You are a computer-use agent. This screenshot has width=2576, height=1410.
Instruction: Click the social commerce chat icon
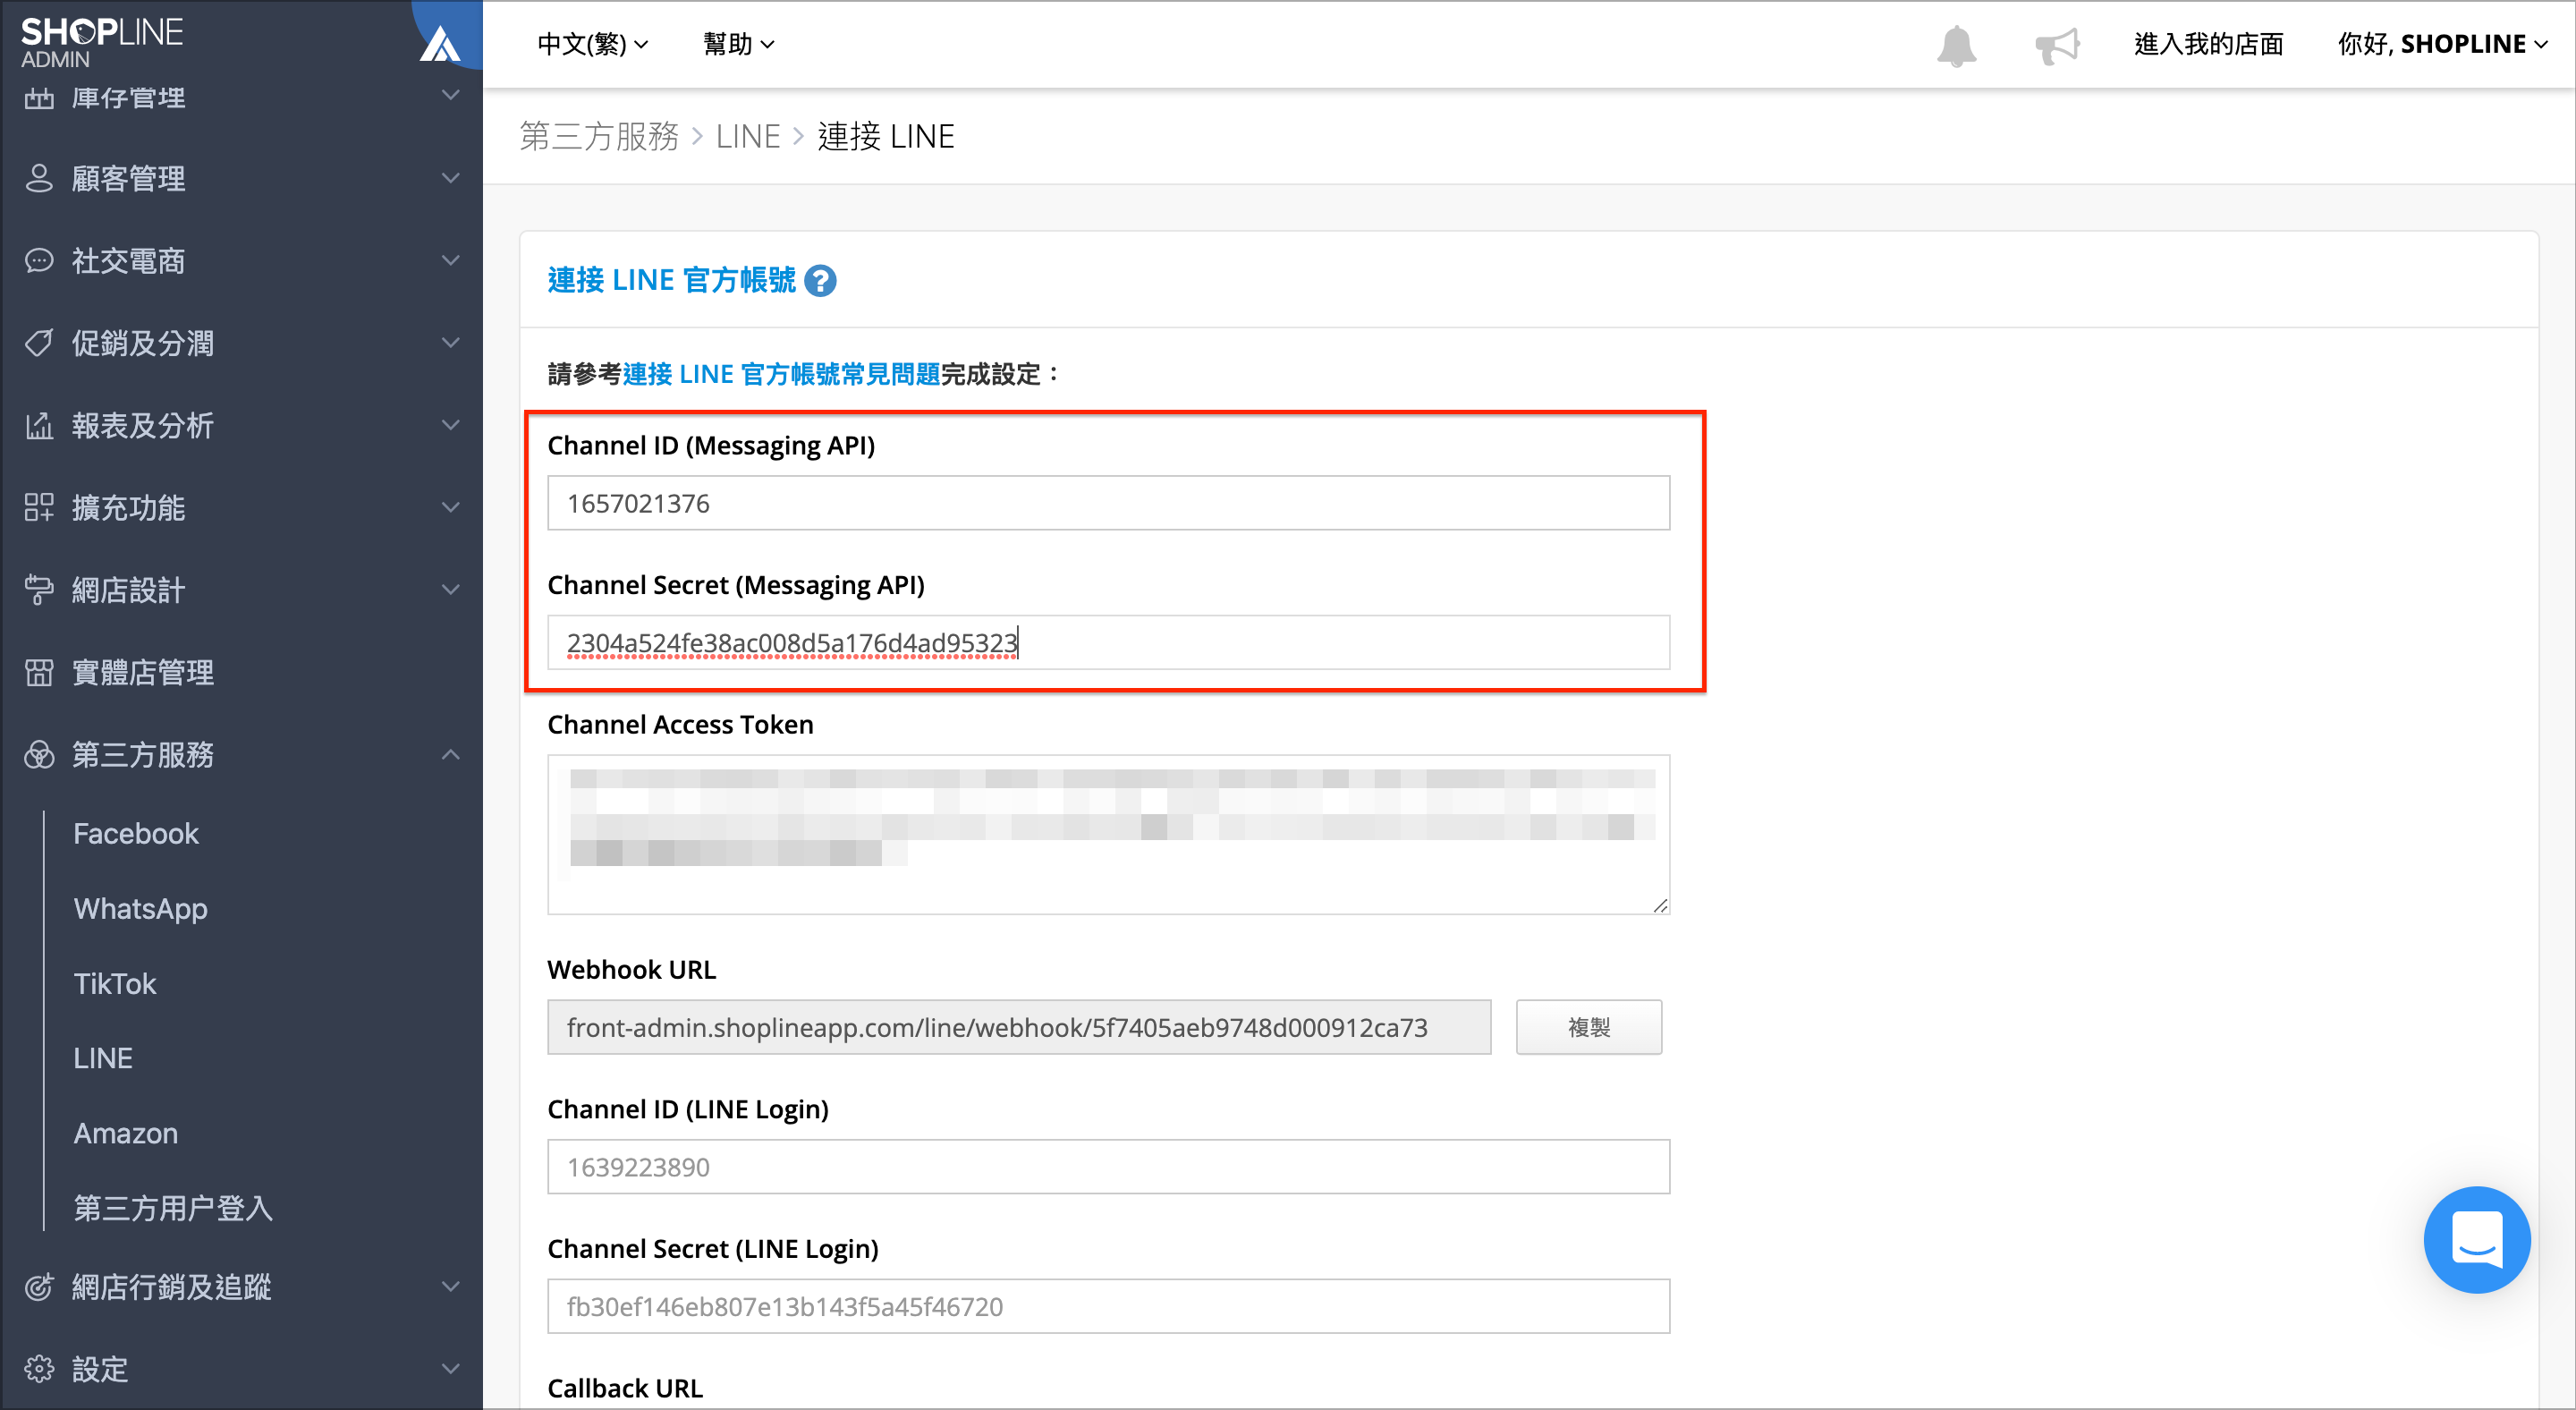coord(39,261)
